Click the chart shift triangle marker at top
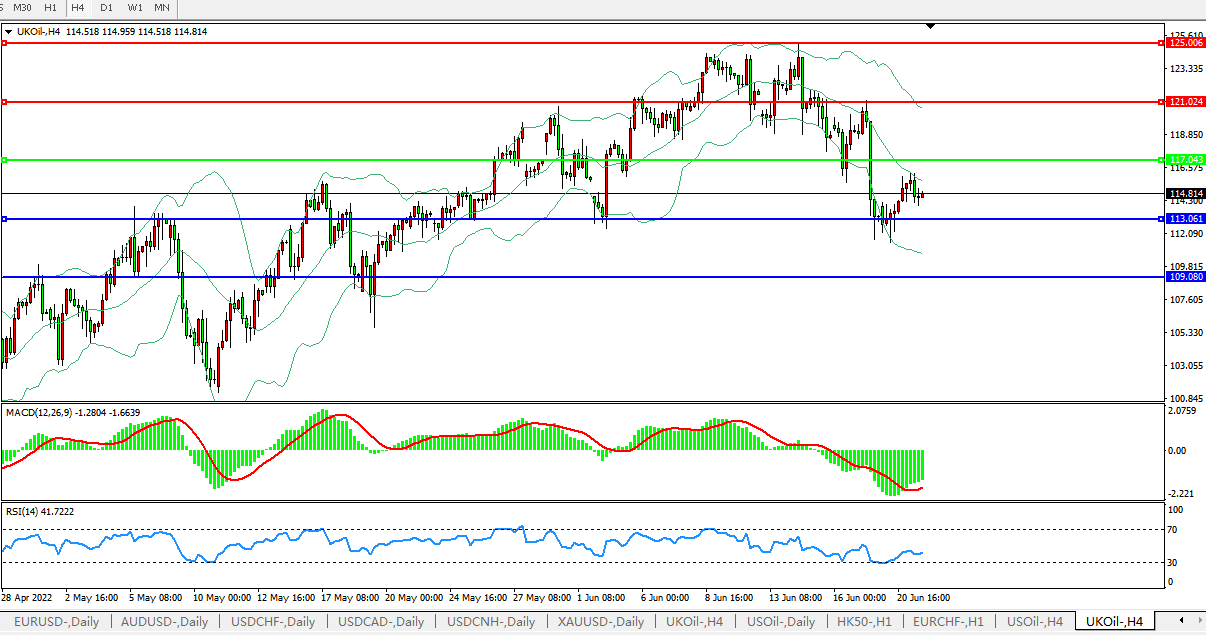This screenshot has height=635, width=1206. point(931,26)
